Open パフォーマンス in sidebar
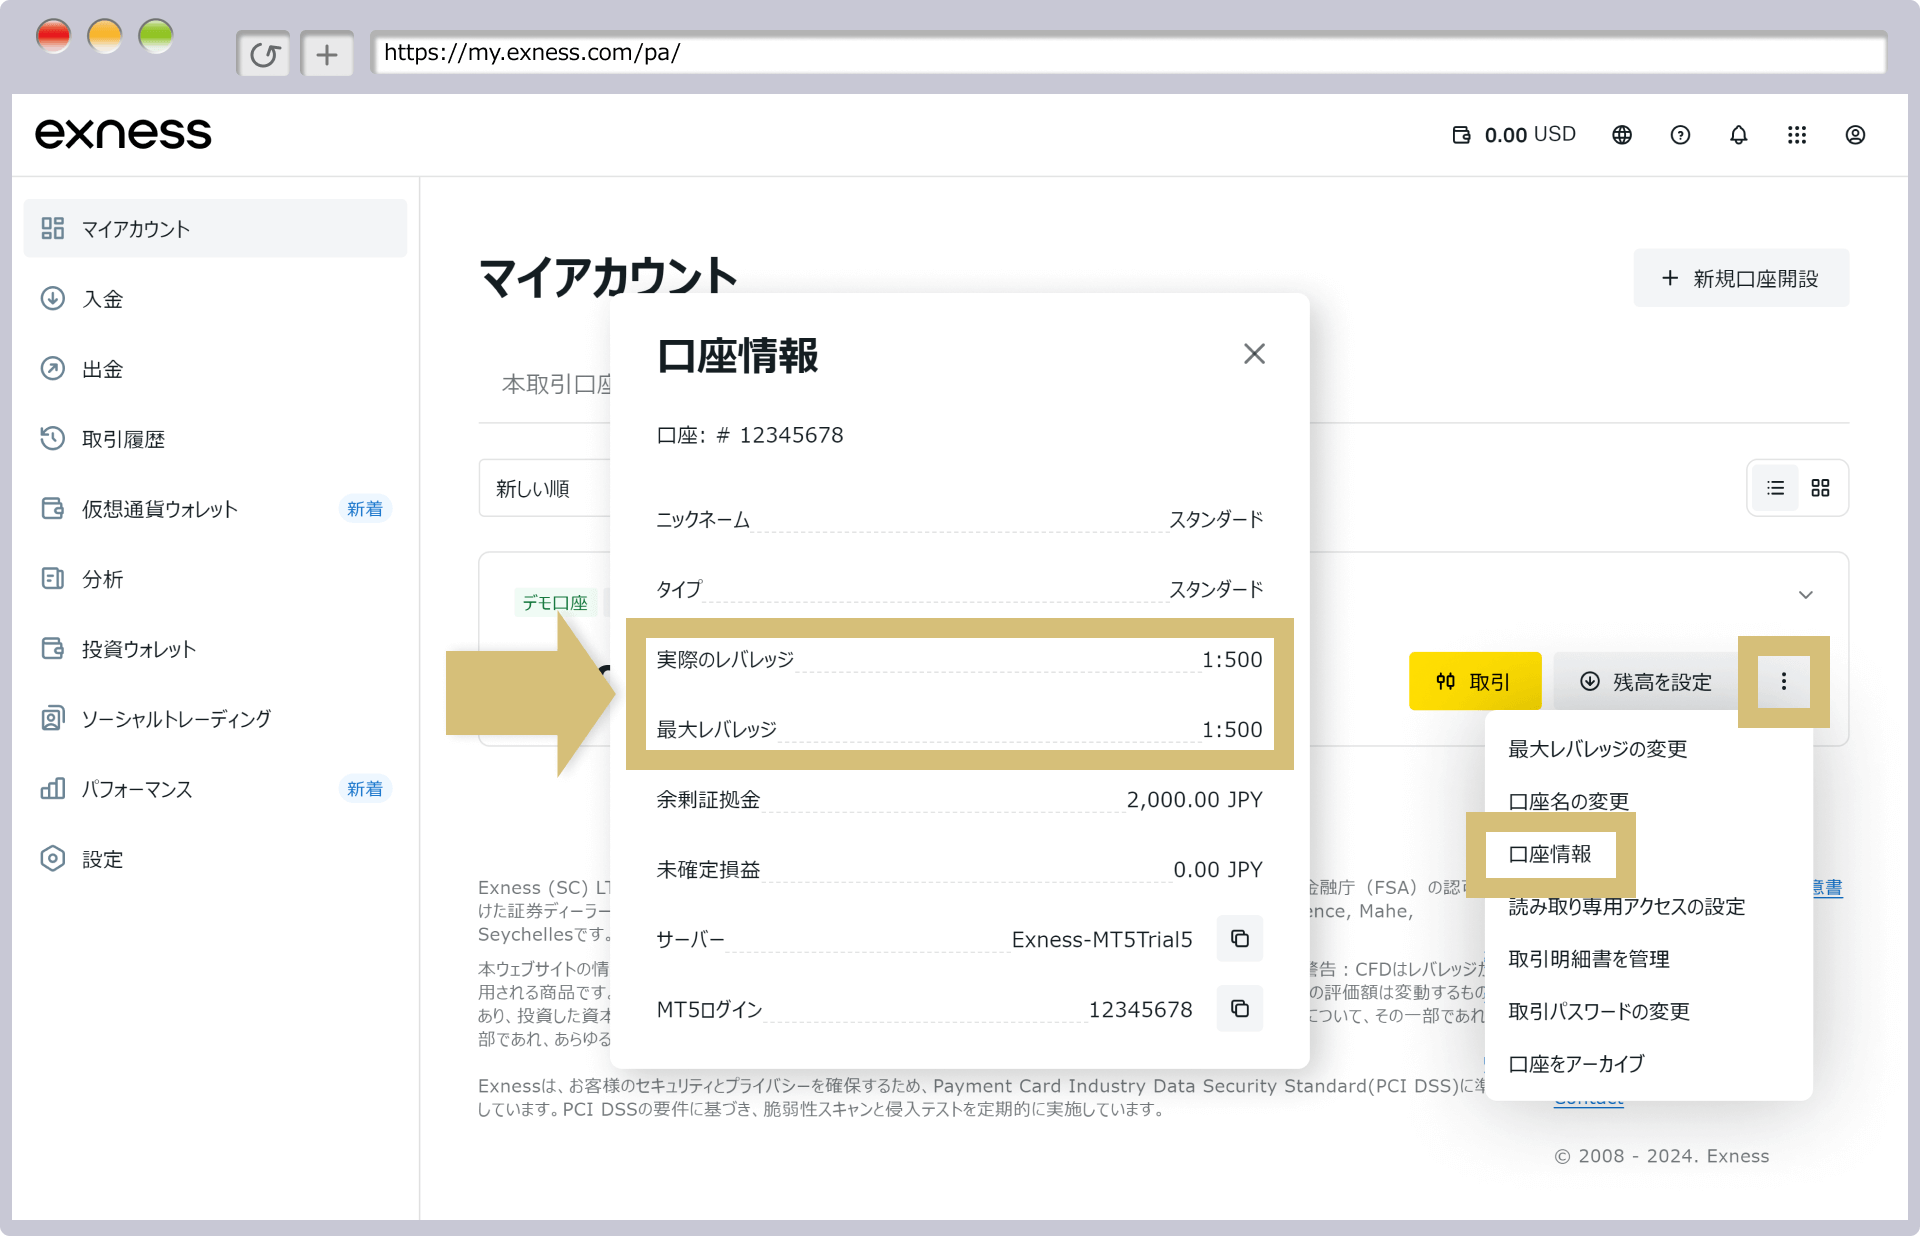Screen dimensions: 1920x1236 pos(215,789)
